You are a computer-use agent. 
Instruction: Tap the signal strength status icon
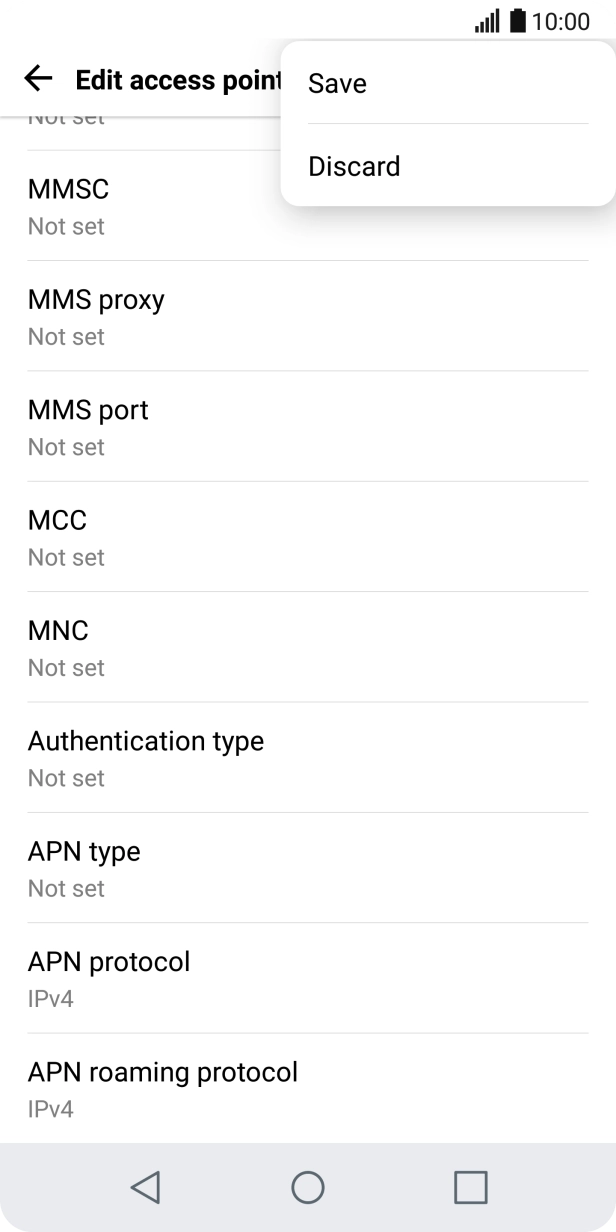(487, 22)
